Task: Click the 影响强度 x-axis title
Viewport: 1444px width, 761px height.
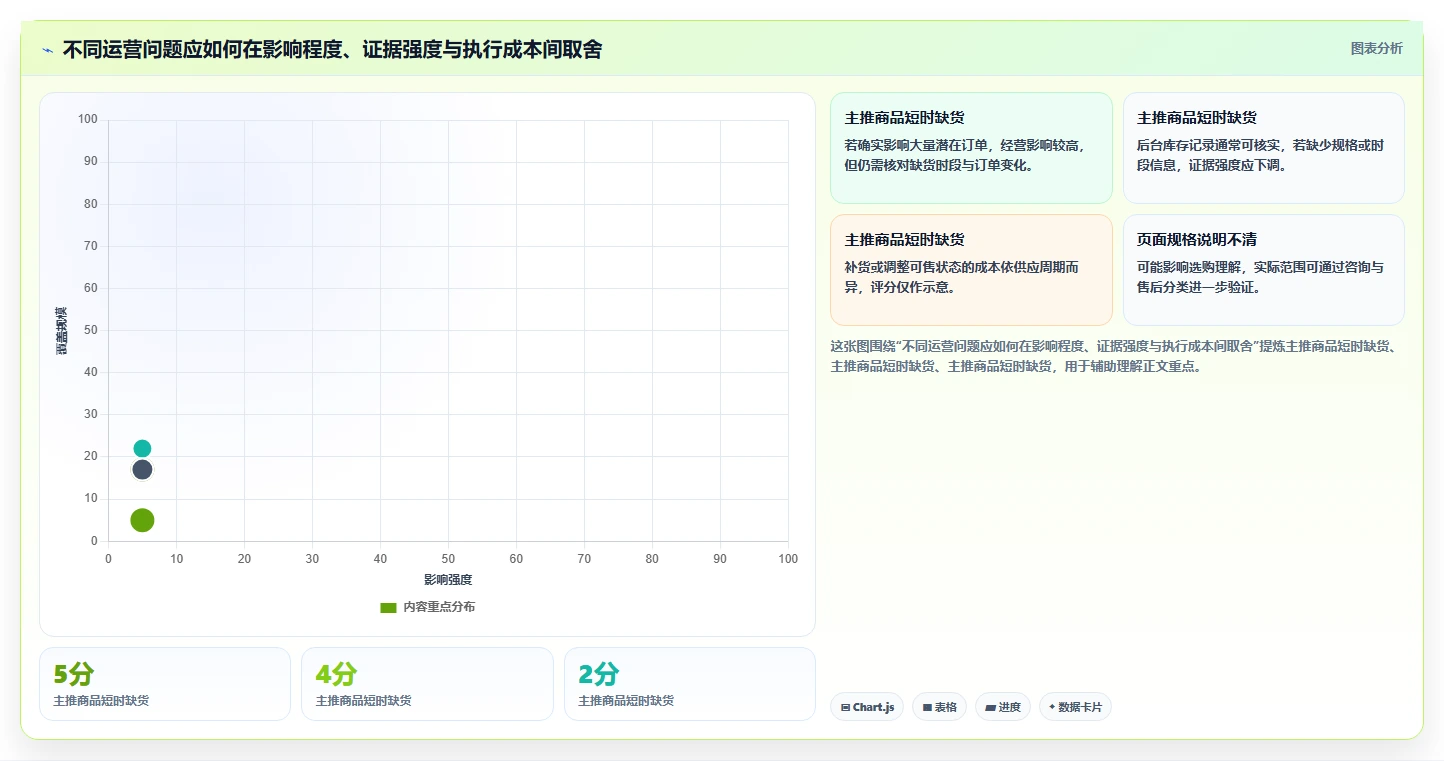Action: (x=448, y=580)
